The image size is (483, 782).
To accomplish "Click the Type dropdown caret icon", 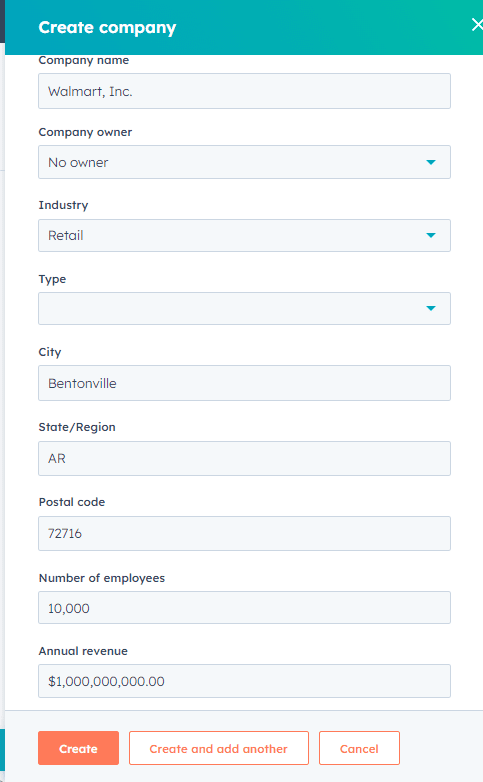I will (431, 308).
